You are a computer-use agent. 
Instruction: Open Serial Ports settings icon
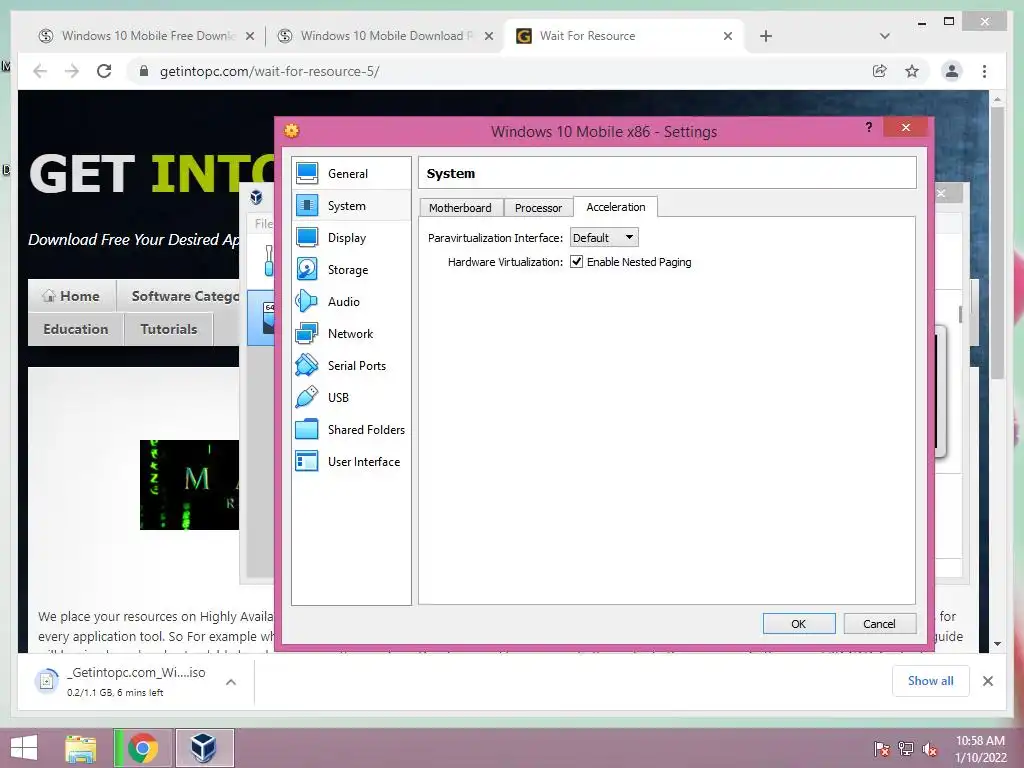point(307,366)
